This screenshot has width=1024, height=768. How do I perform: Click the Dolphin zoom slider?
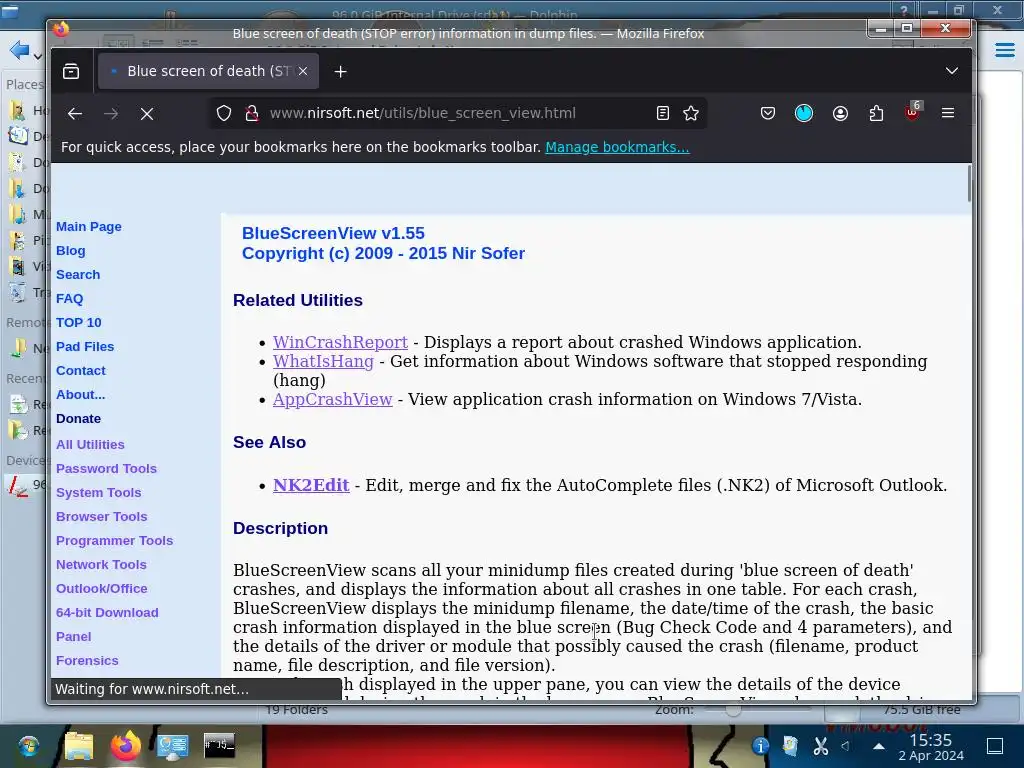[x=758, y=709]
